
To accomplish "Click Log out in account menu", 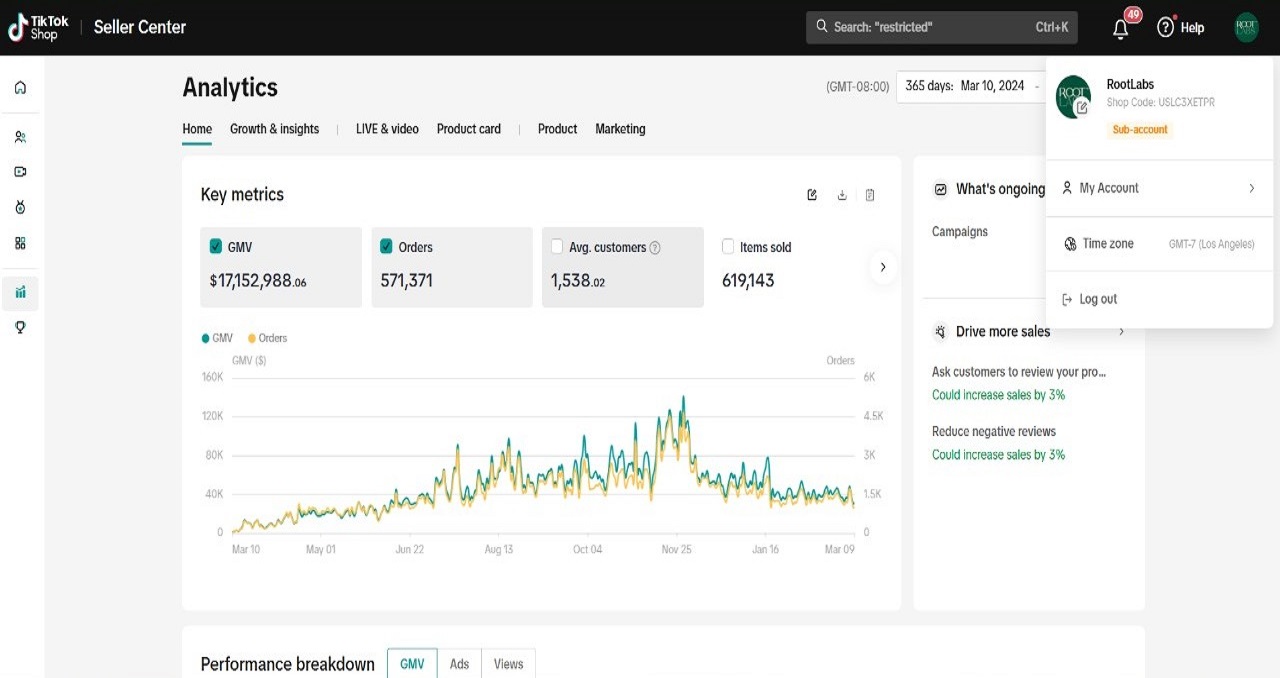I will click(x=1097, y=299).
